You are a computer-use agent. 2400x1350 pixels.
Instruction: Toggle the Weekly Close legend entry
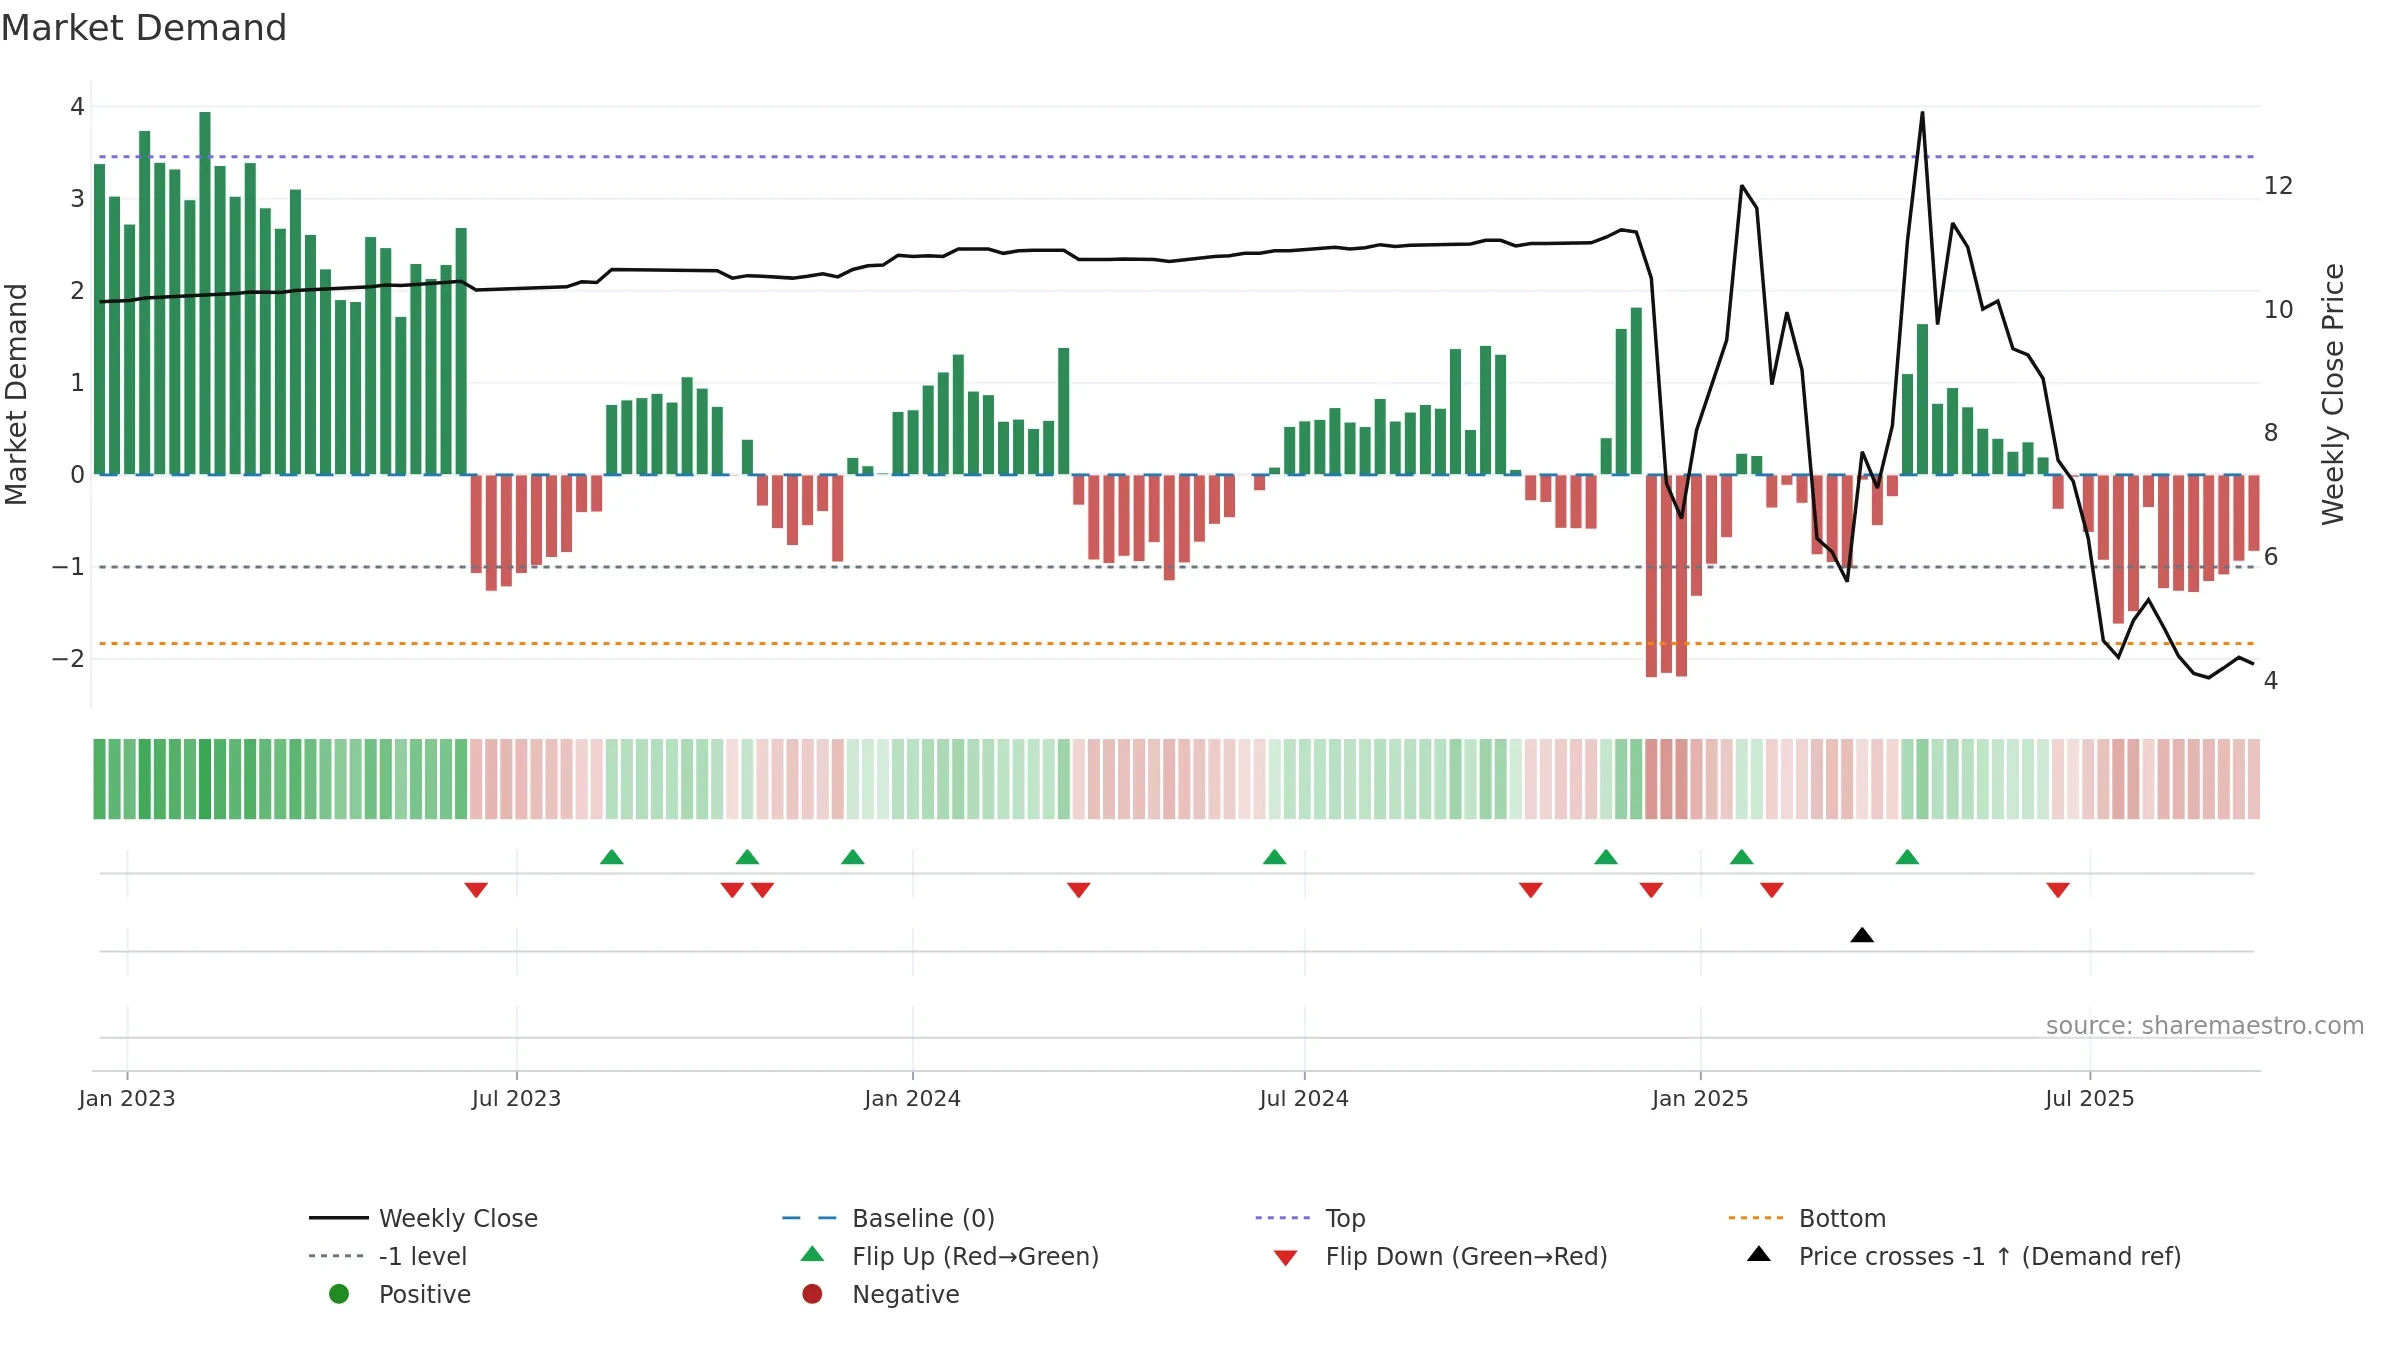[423, 1218]
